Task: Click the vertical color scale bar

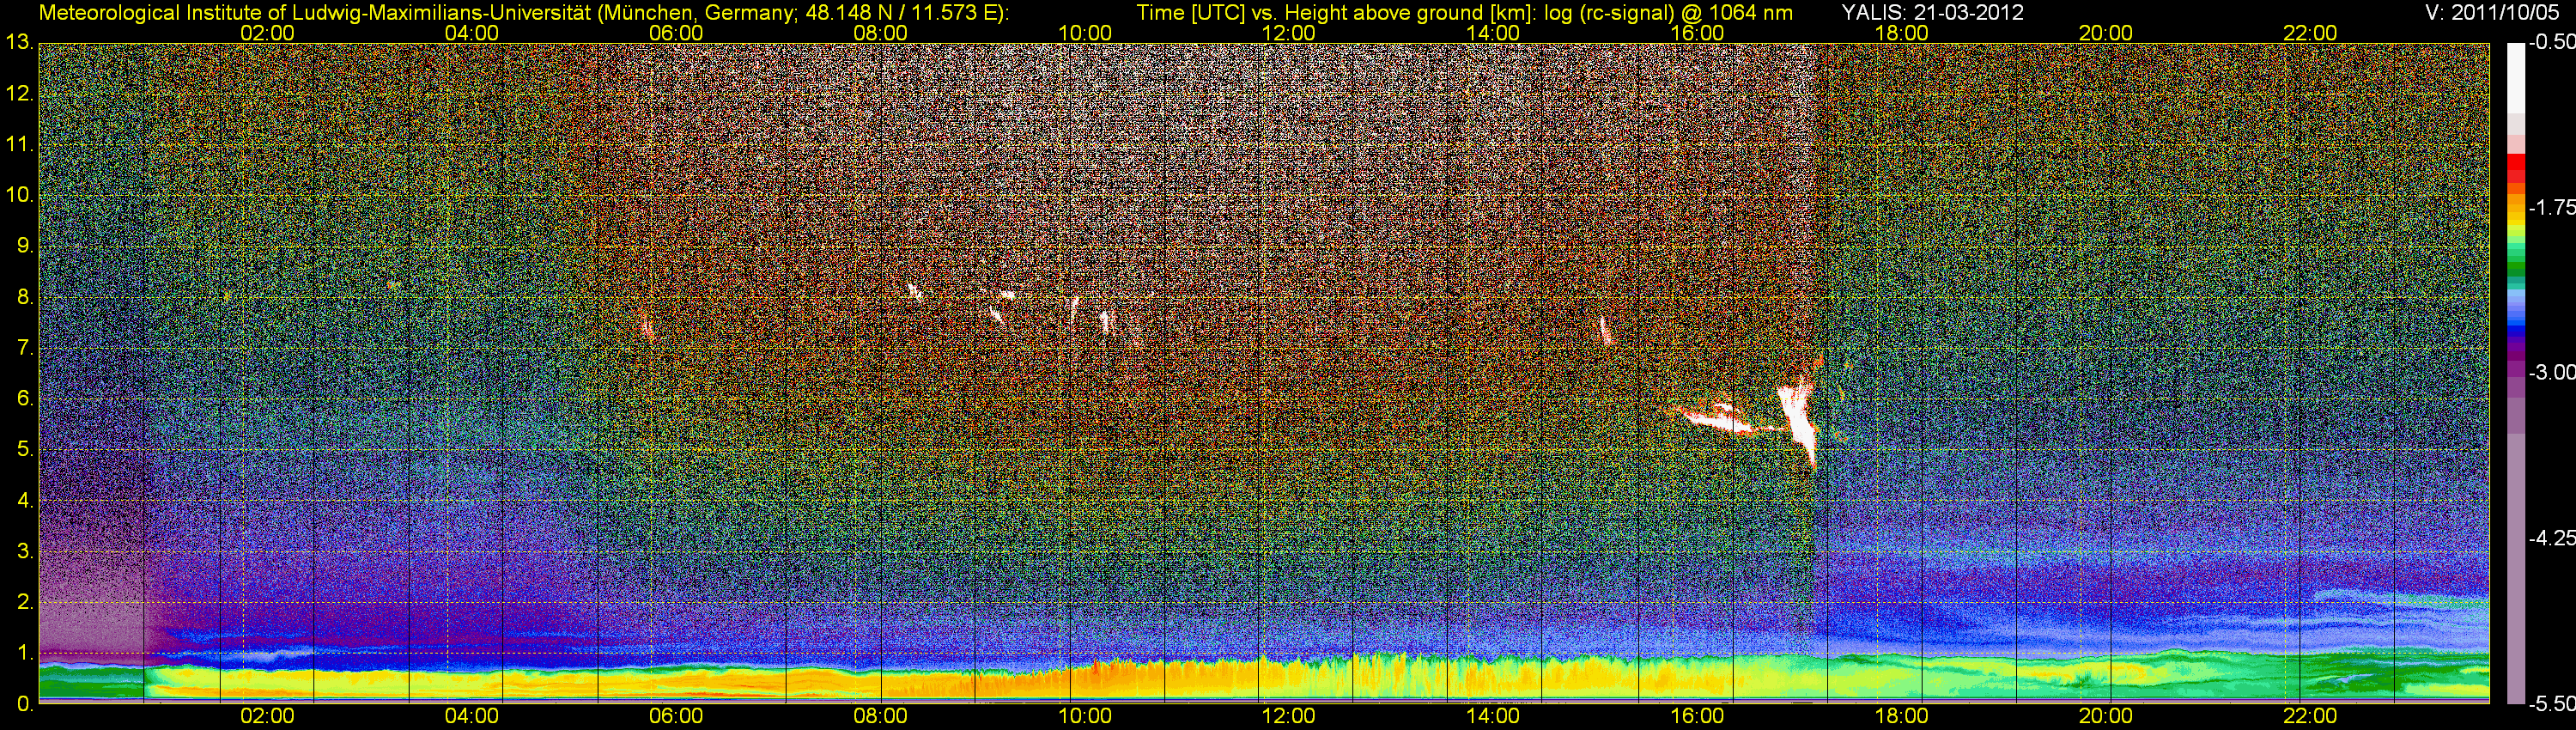Action: [x=2515, y=373]
